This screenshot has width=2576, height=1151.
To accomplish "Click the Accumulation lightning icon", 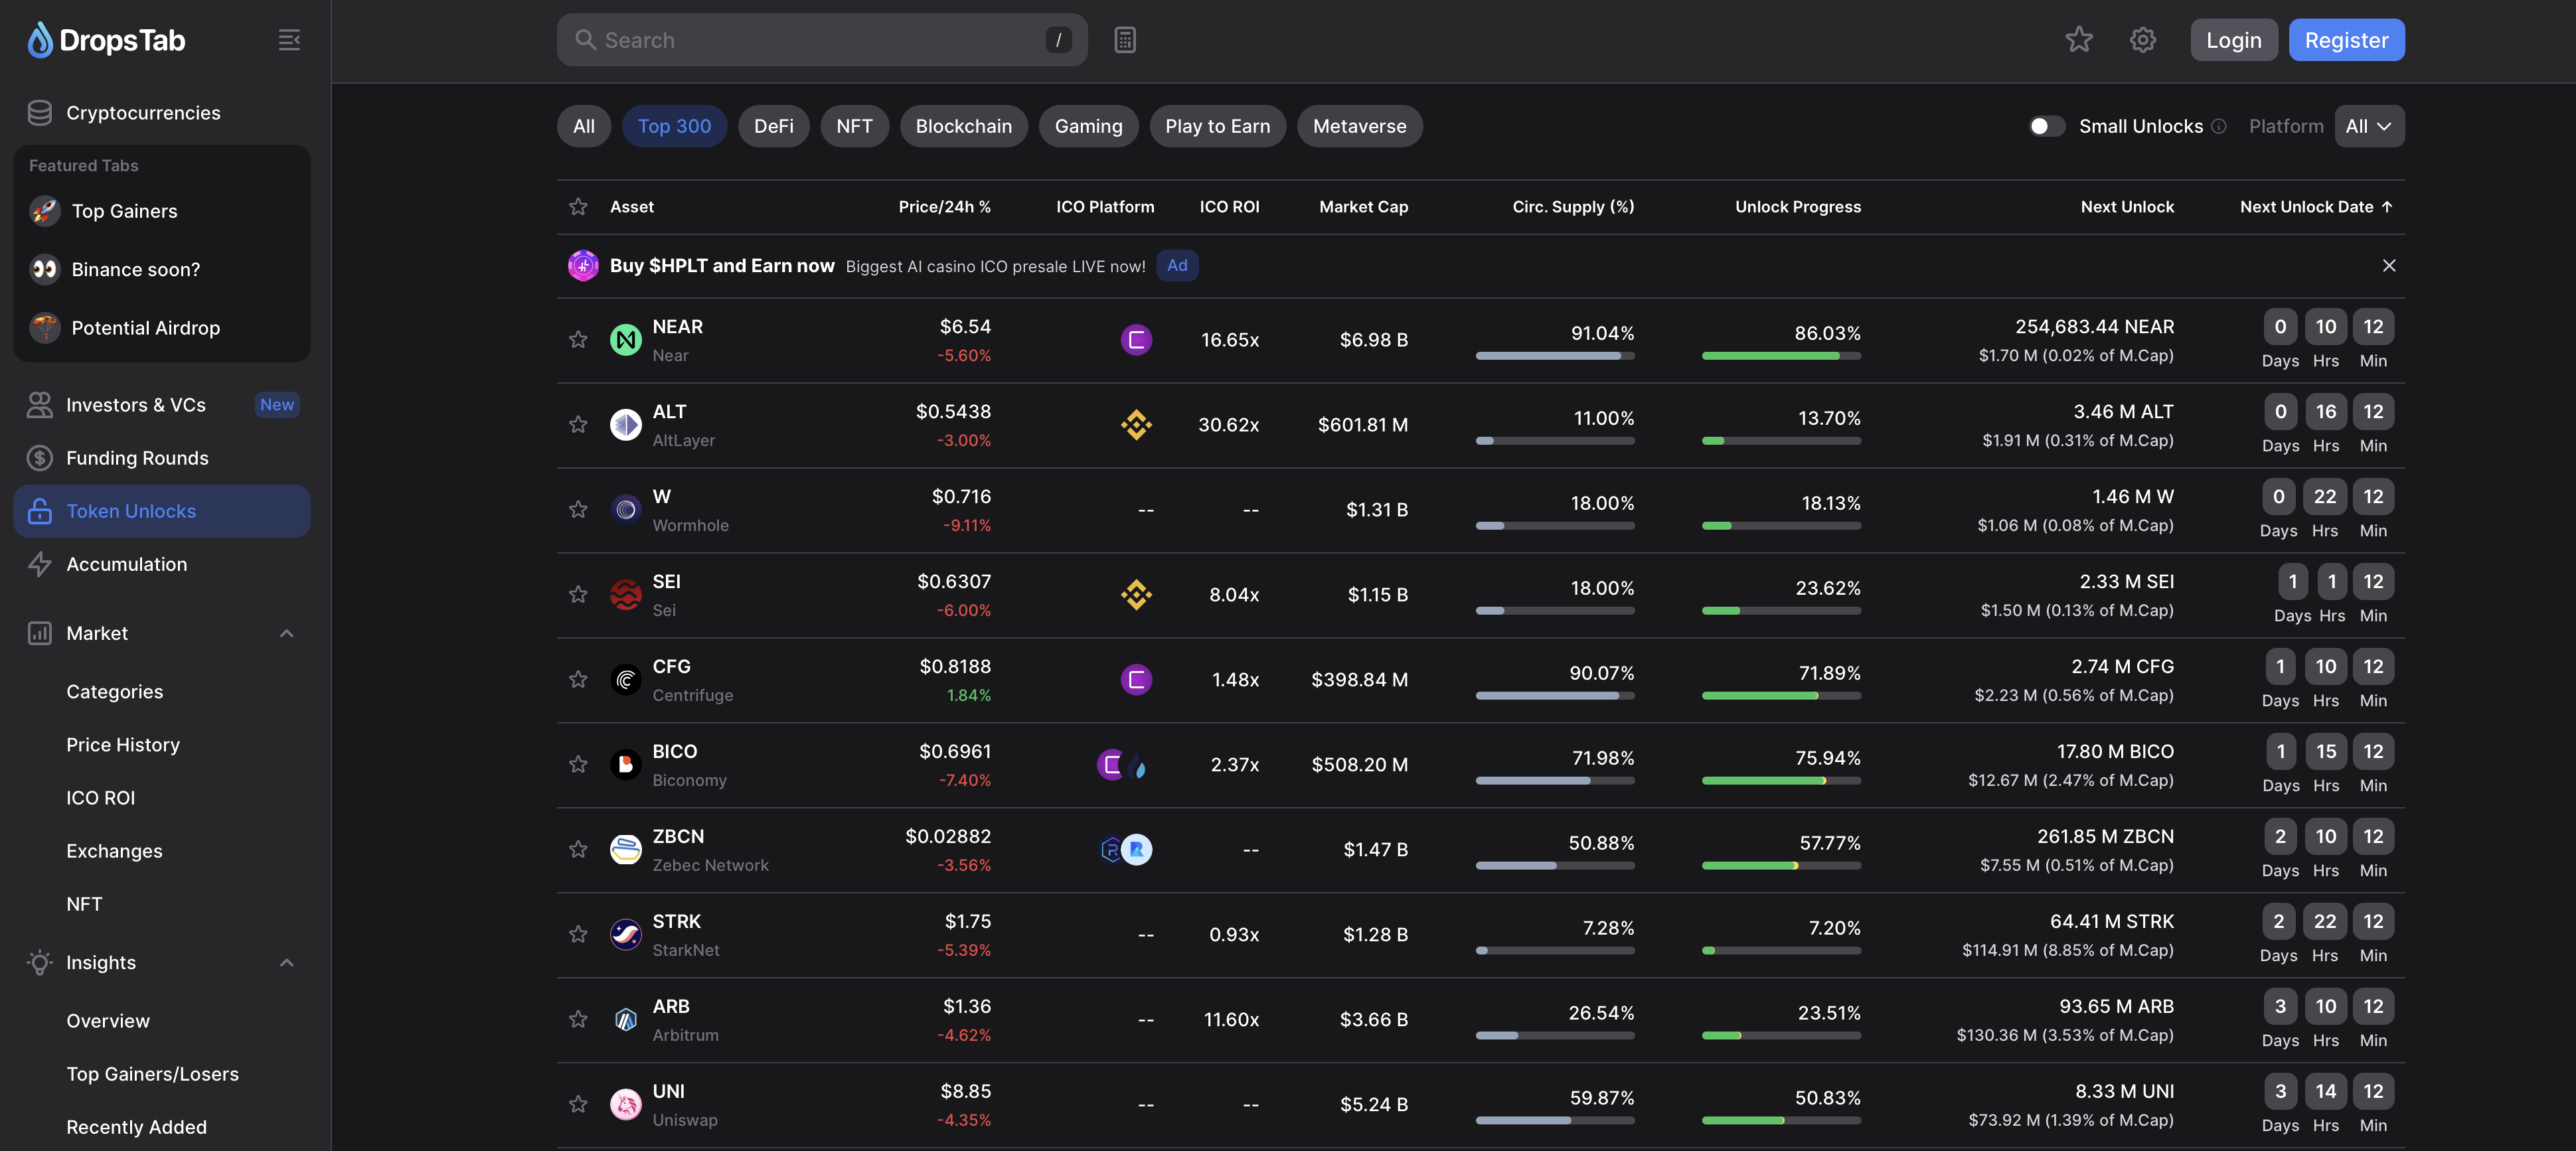I will click(40, 564).
